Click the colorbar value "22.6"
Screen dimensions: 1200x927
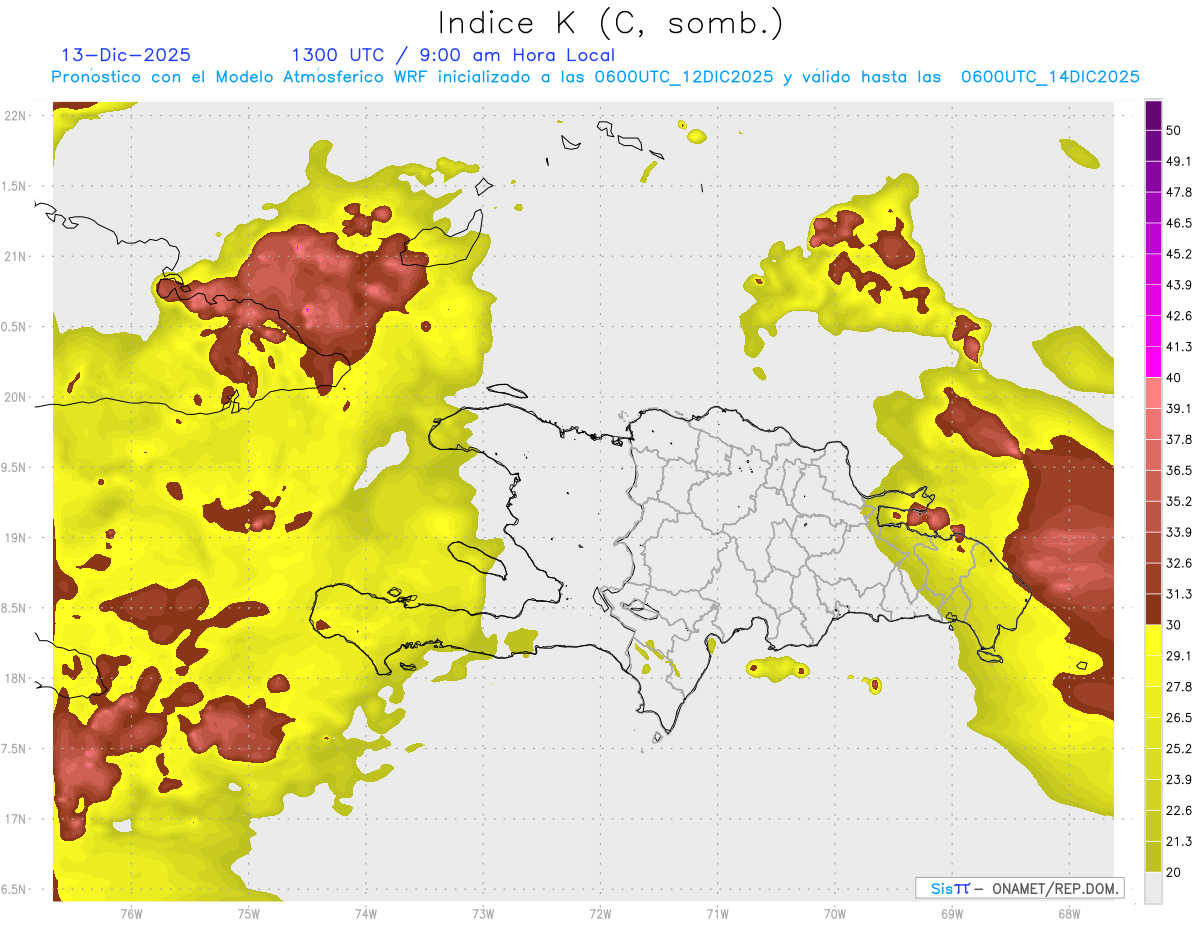(1179, 811)
